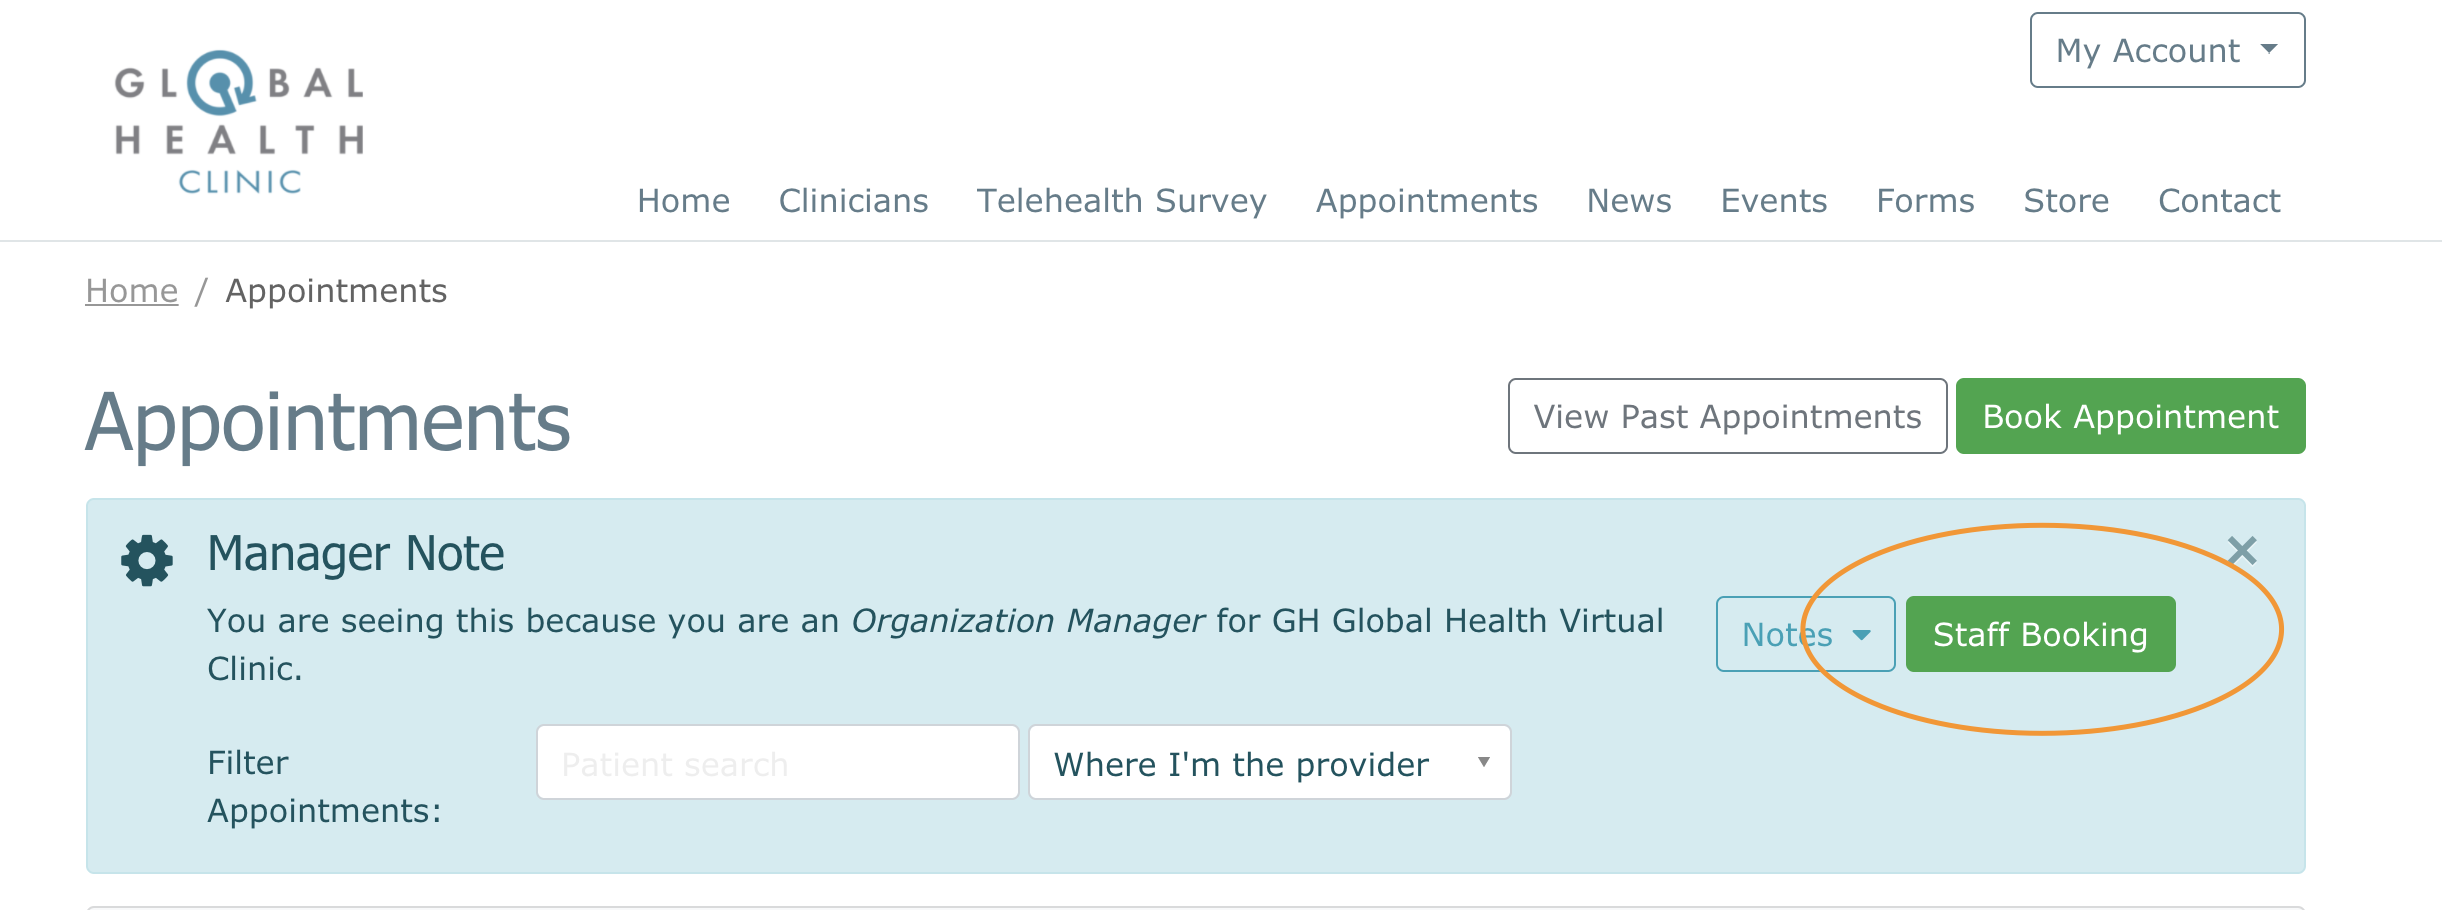Click the Home breadcrumb link
The width and height of the screenshot is (2442, 910).
pyautogui.click(x=131, y=291)
